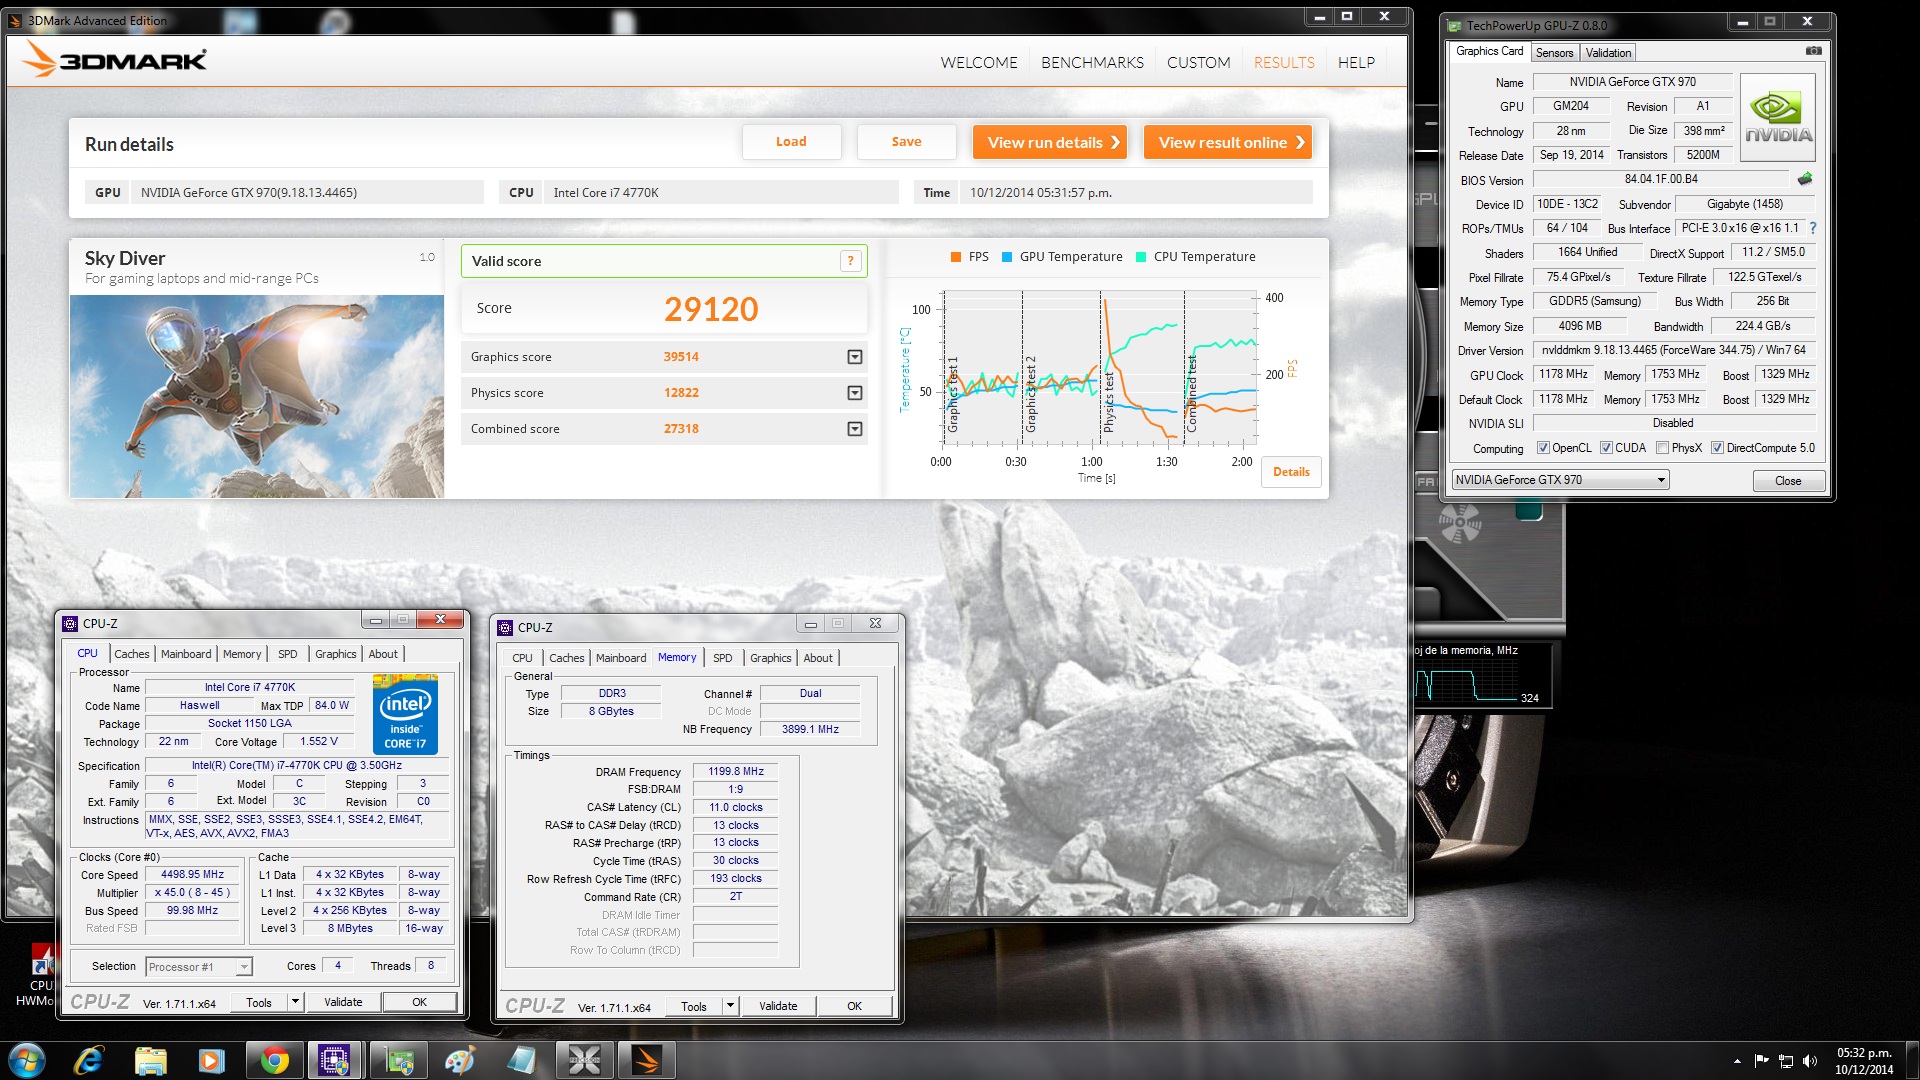The width and height of the screenshot is (1920, 1080).
Task: Click View result online button
Action: tap(1228, 142)
